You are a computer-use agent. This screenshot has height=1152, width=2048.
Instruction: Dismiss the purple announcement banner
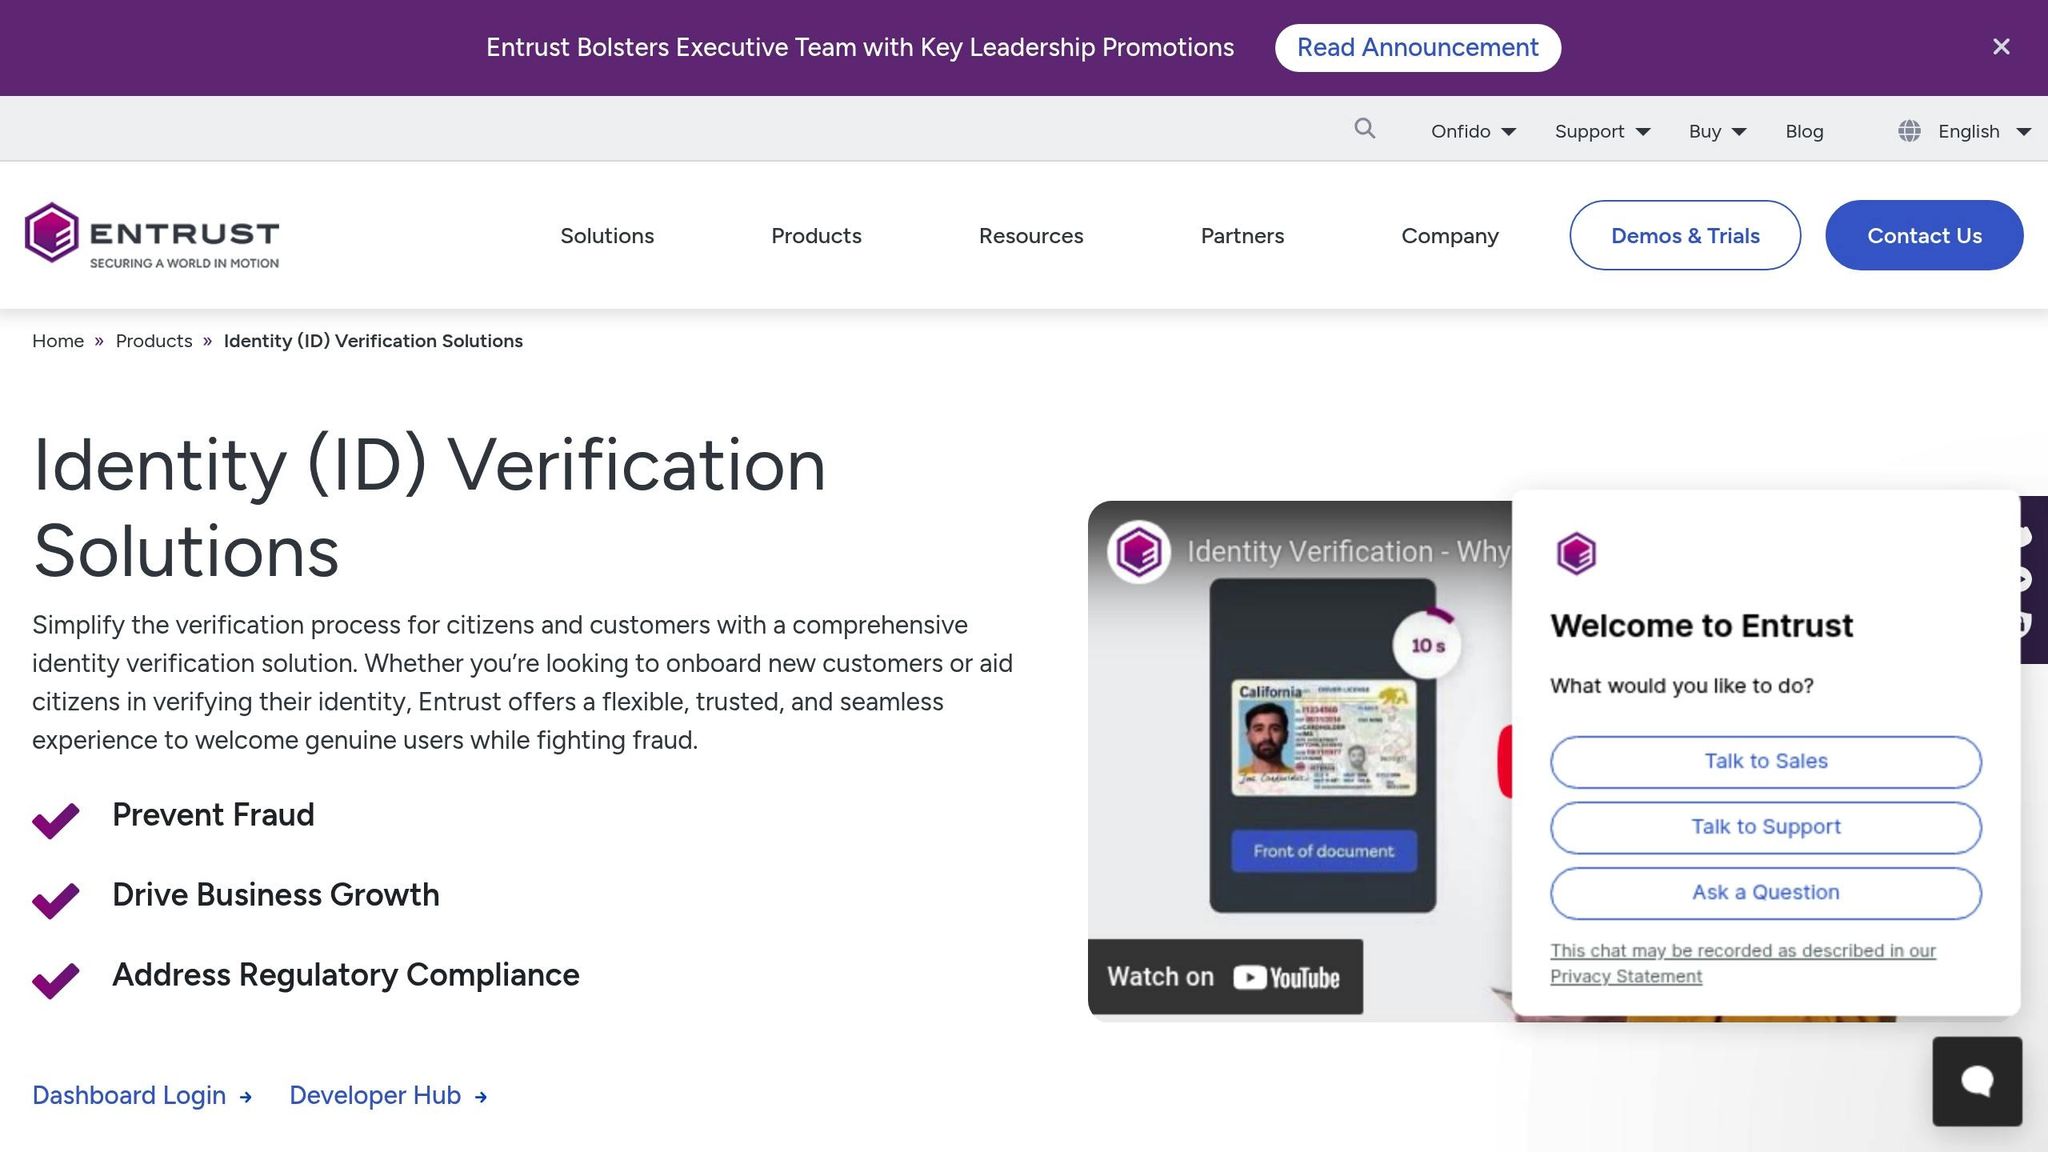[x=2001, y=47]
